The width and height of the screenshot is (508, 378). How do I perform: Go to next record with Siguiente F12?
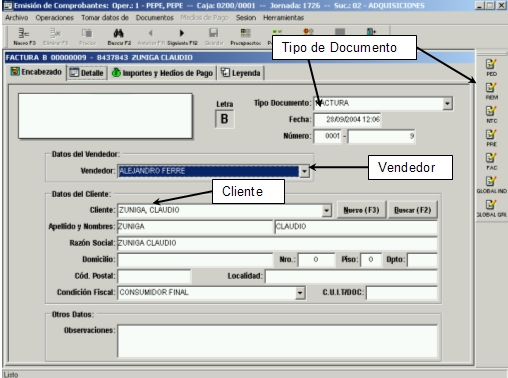[x=182, y=37]
